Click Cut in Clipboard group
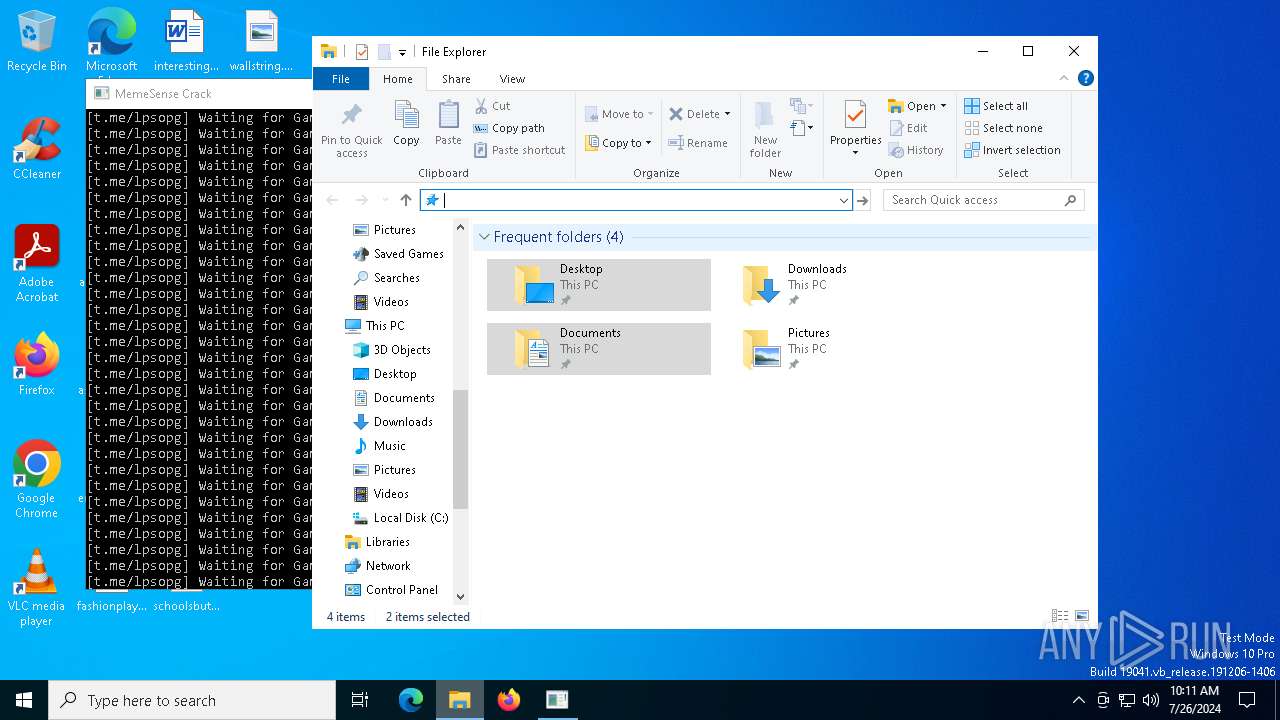The height and width of the screenshot is (720, 1280). tap(493, 106)
